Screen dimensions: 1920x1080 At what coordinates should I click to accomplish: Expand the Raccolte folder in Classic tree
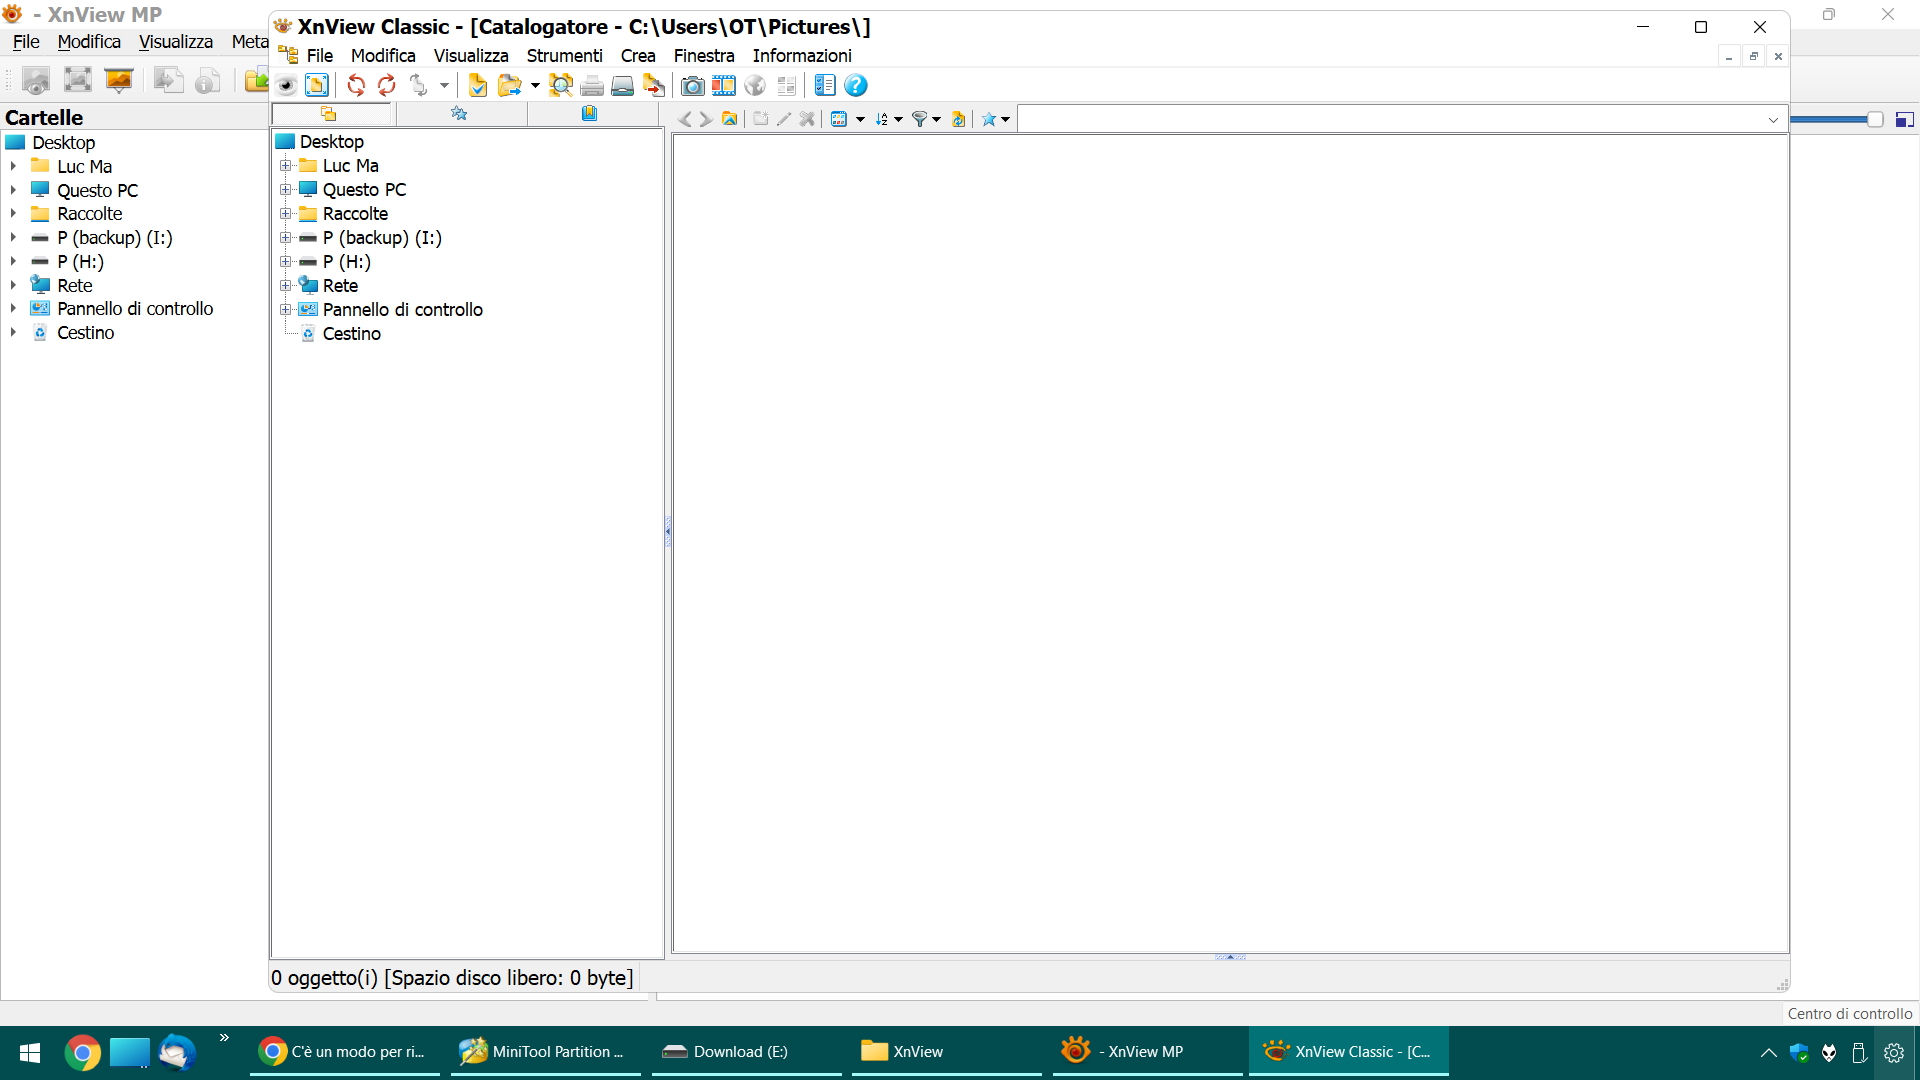(286, 214)
